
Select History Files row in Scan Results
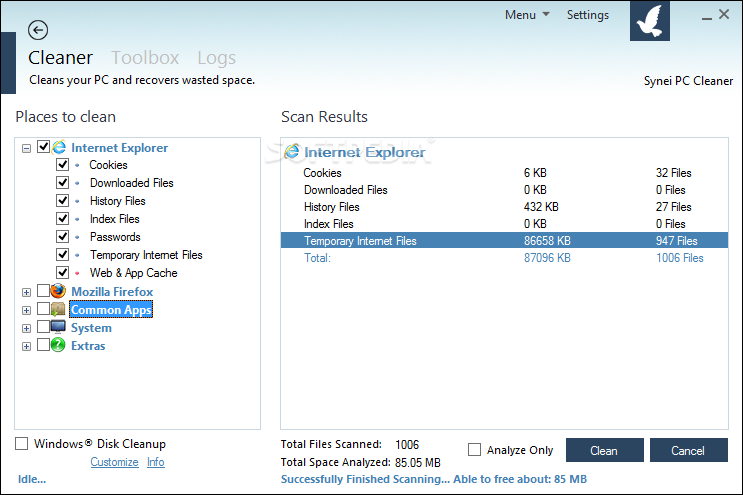point(504,207)
